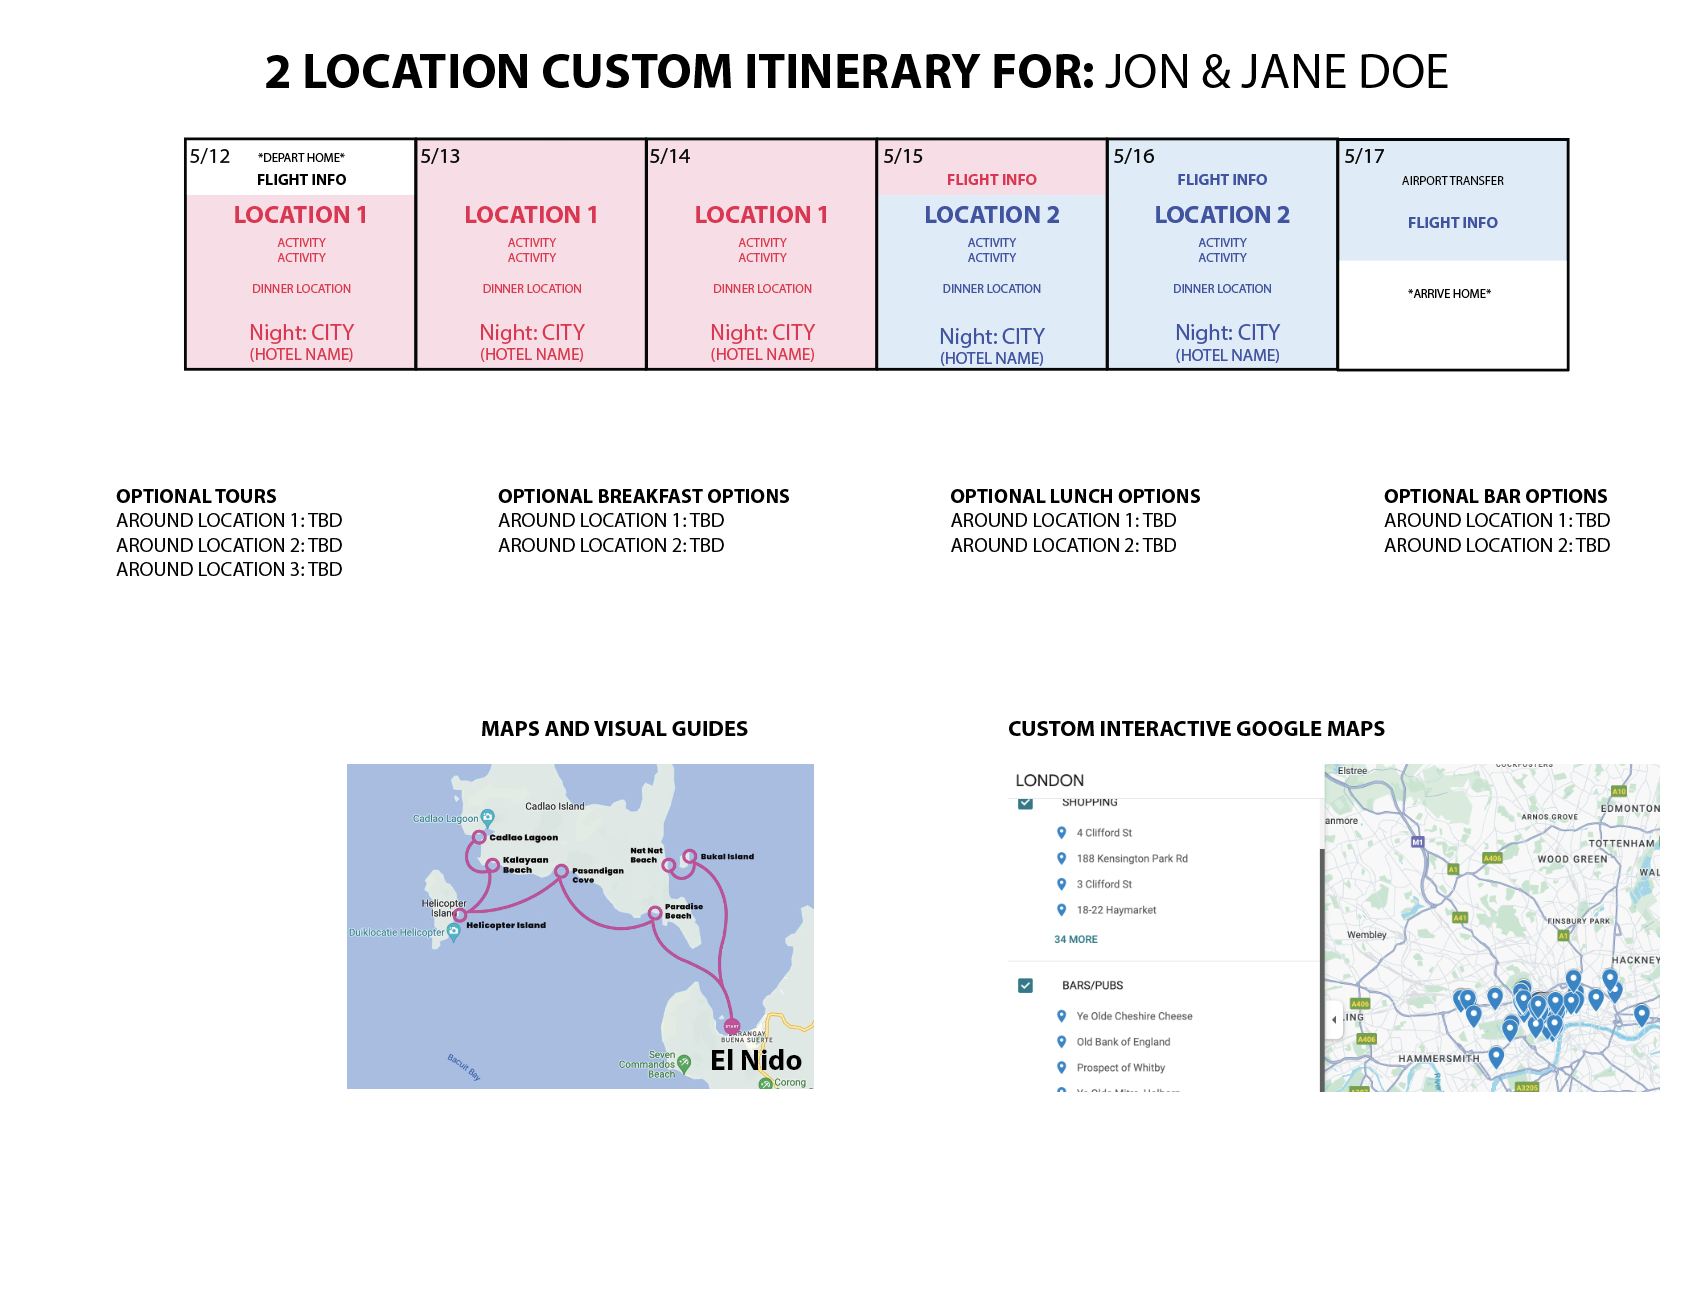Screen dimensions: 1704x1304
Task: Click the LONDON map title
Action: (x=1049, y=780)
